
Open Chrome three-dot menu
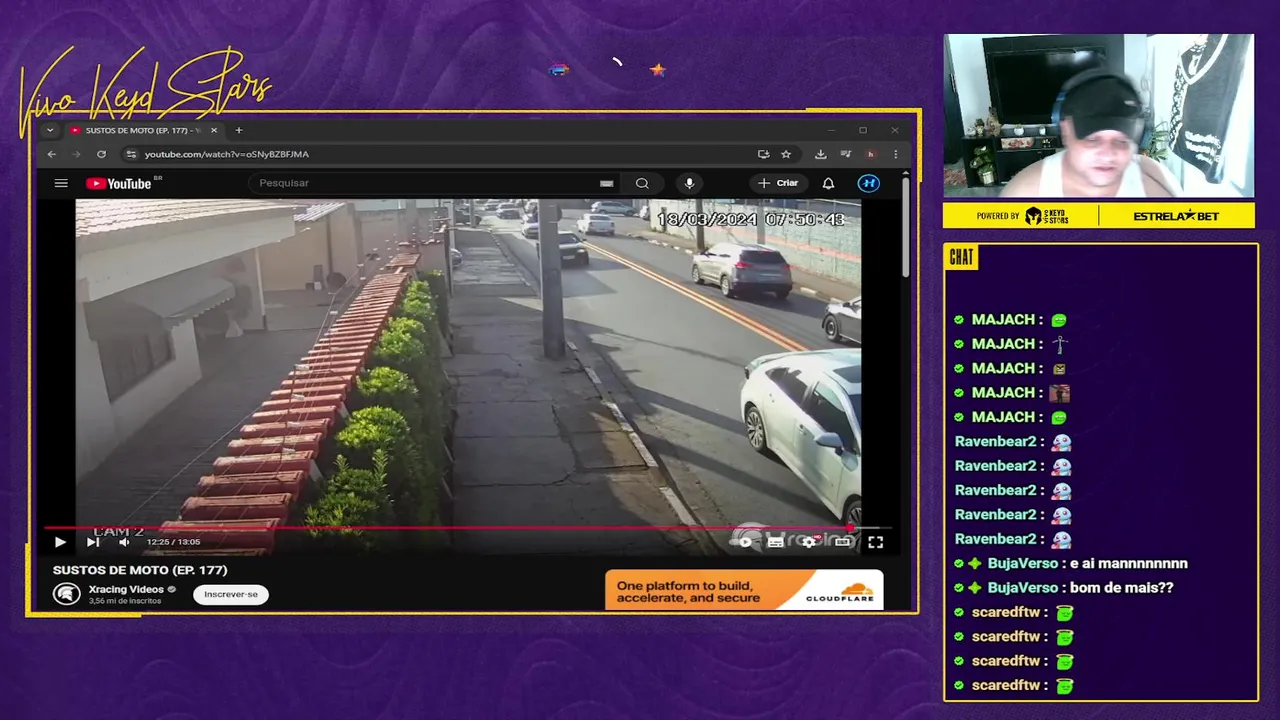pos(895,154)
